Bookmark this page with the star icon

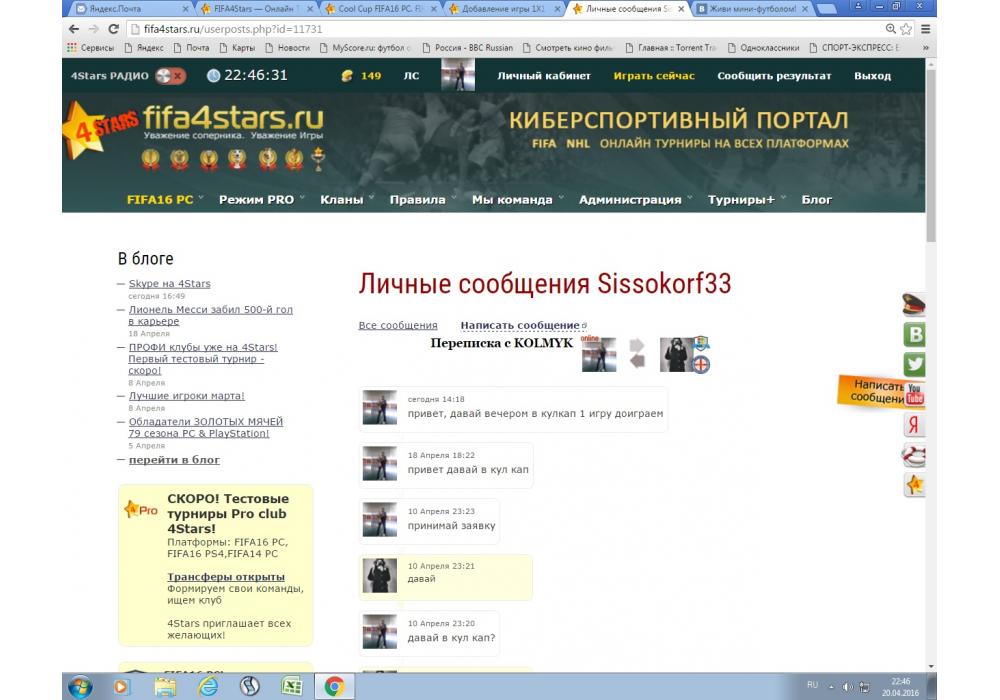point(906,29)
